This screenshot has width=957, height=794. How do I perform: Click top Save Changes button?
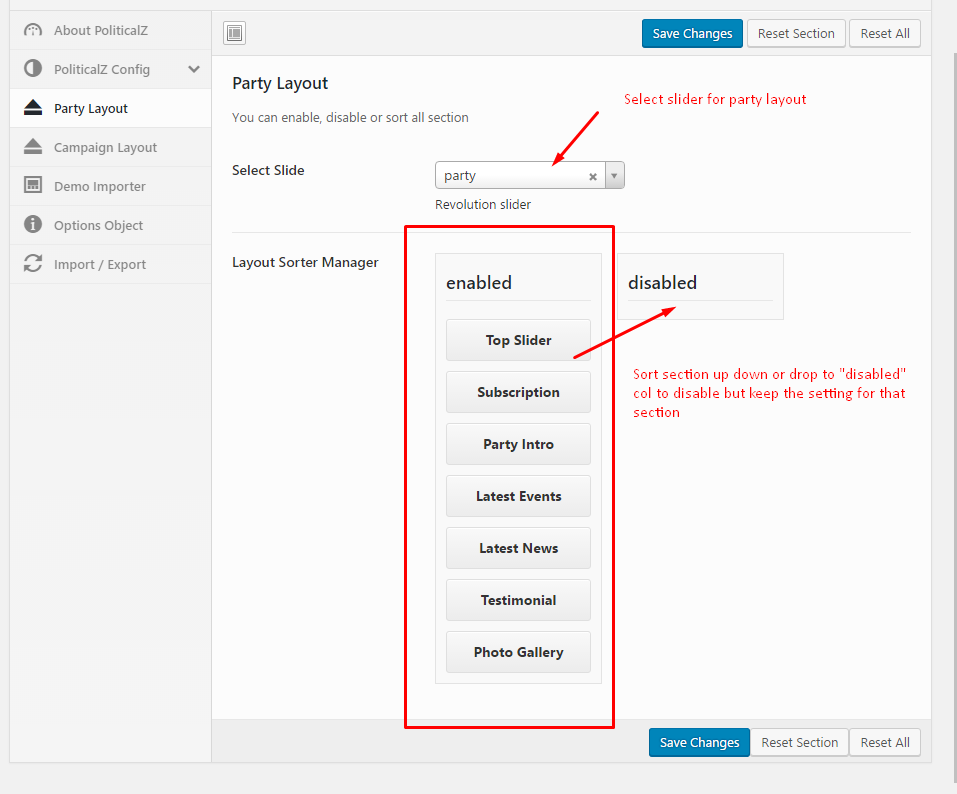pos(692,34)
